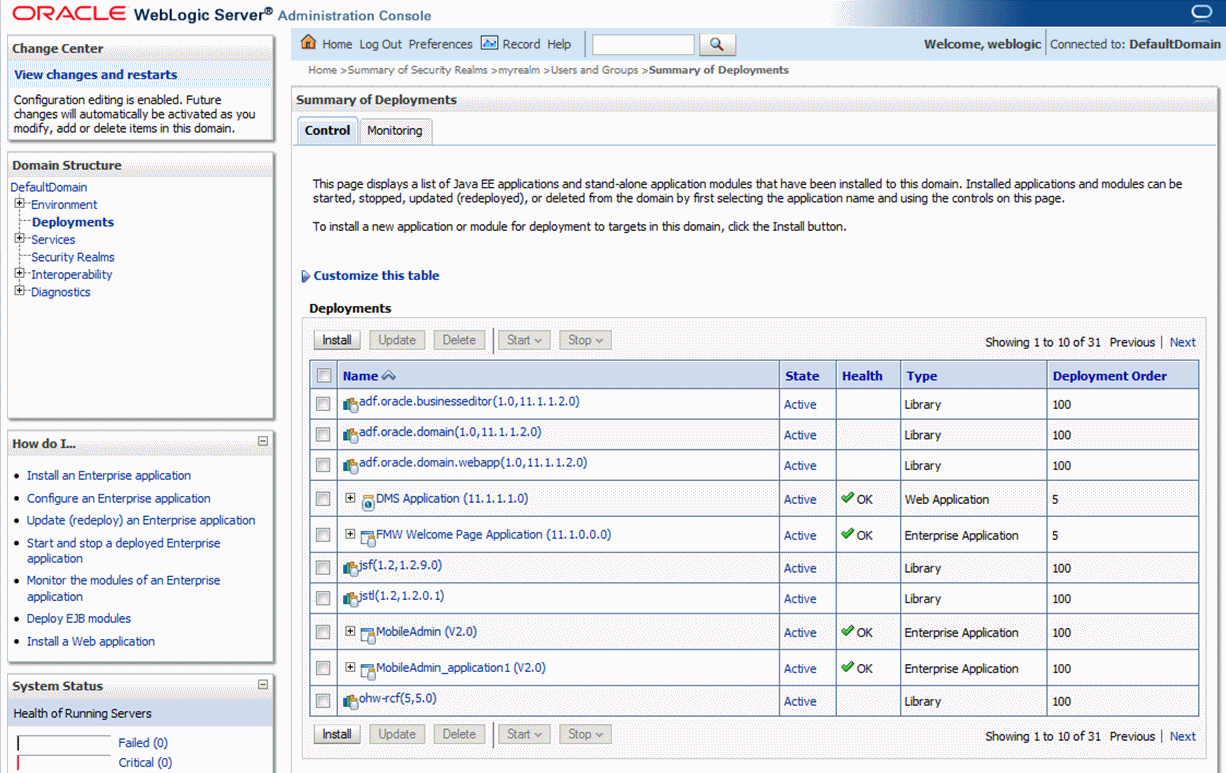Click the library icon beside jsf(1.2,1.2.9.0)
The image size is (1226, 773).
[x=350, y=569]
